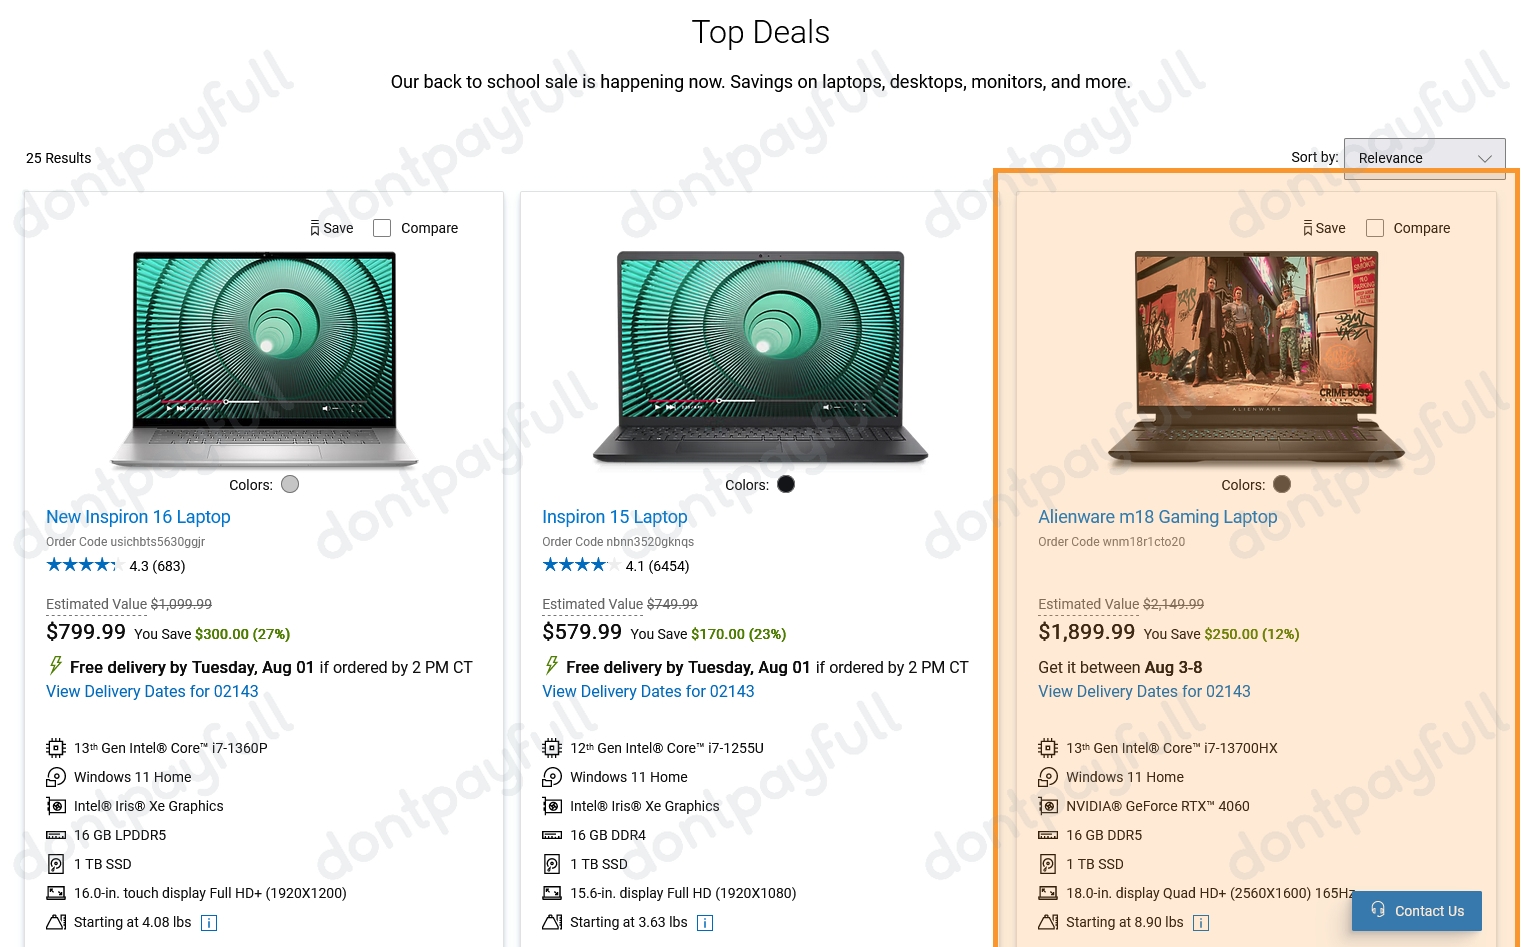Click the headset icon in Contact Us
The image size is (1522, 947).
(x=1378, y=910)
